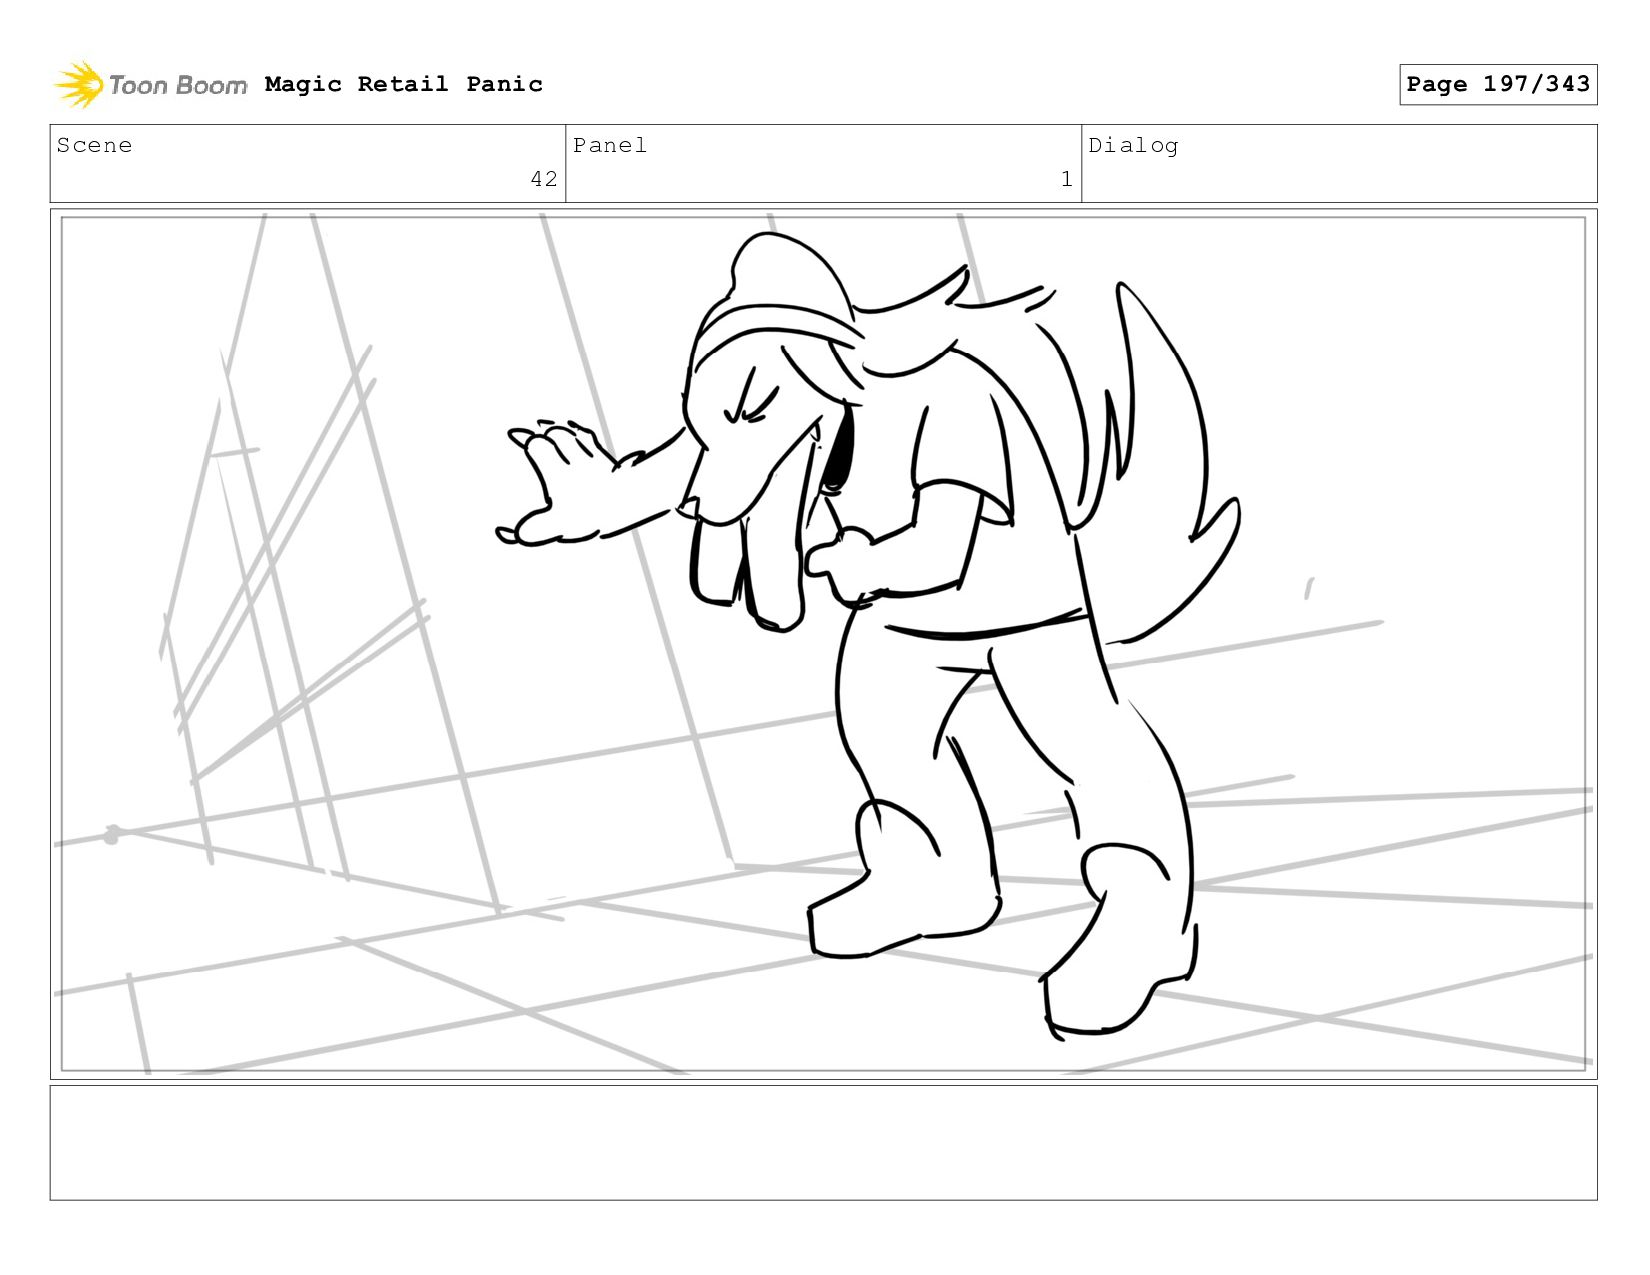Click the 'Scene' header label
This screenshot has width=1650, height=1275.
[x=94, y=145]
